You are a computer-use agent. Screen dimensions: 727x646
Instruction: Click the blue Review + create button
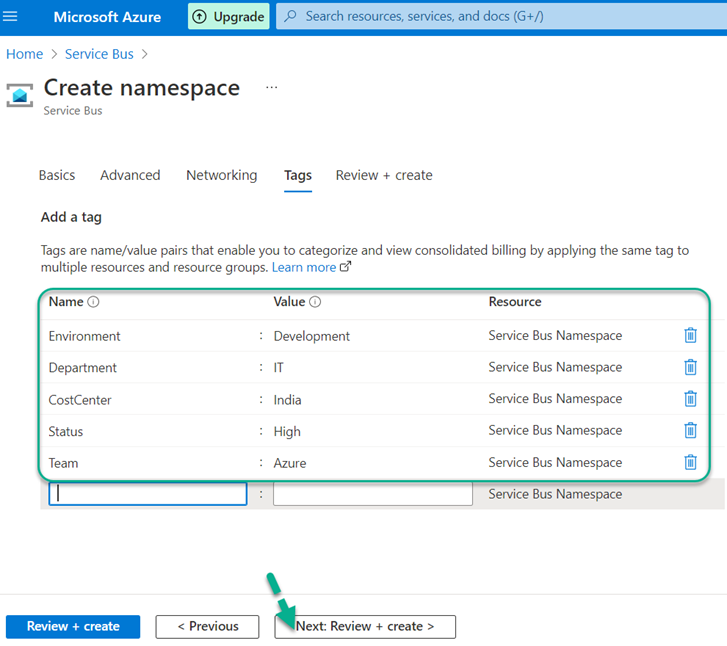(x=73, y=627)
